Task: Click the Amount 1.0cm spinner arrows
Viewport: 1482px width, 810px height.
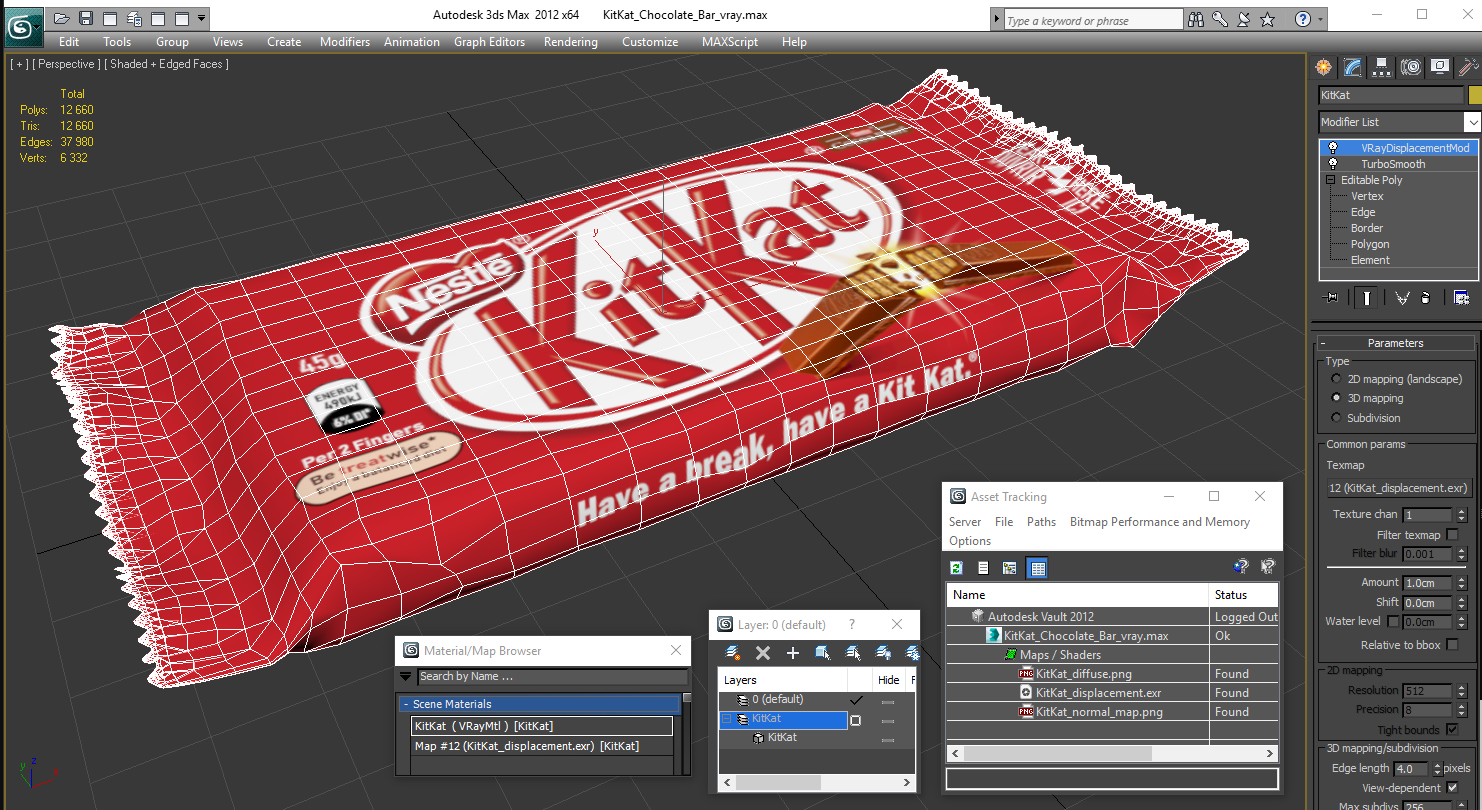Action: click(1461, 583)
